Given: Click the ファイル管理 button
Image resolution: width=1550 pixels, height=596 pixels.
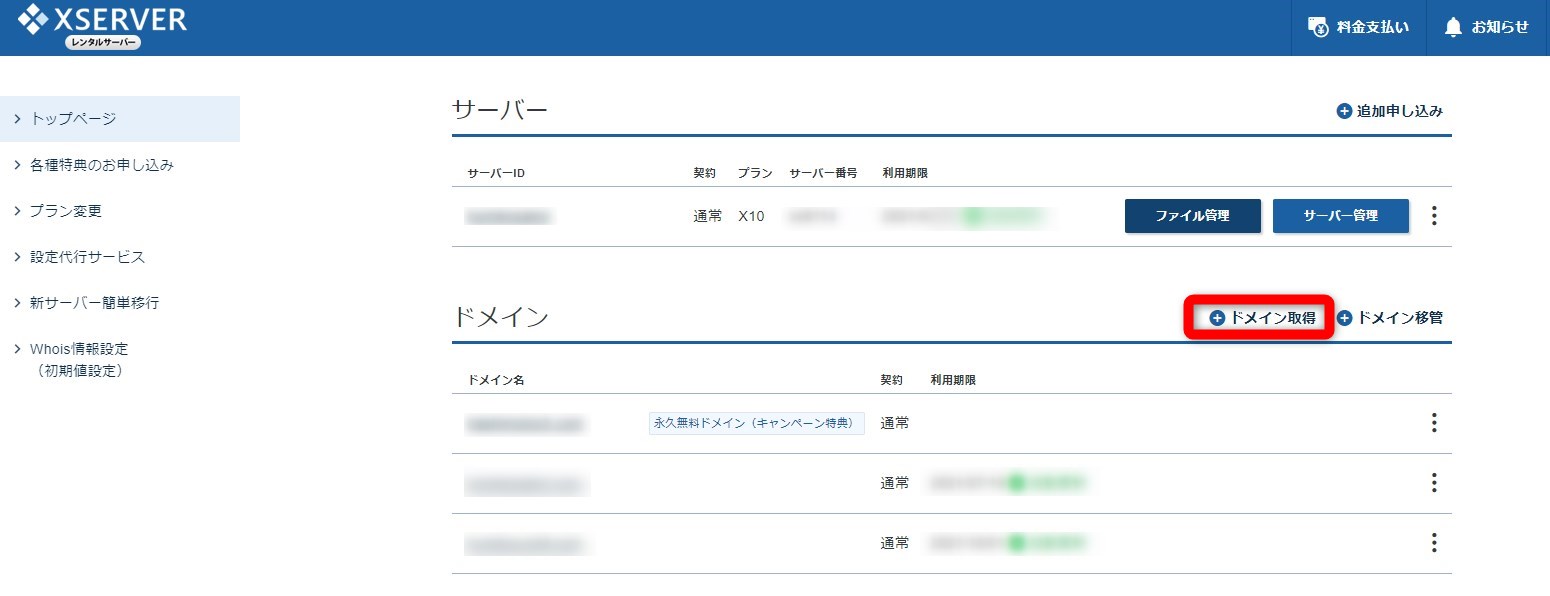Looking at the screenshot, I should click(1192, 215).
